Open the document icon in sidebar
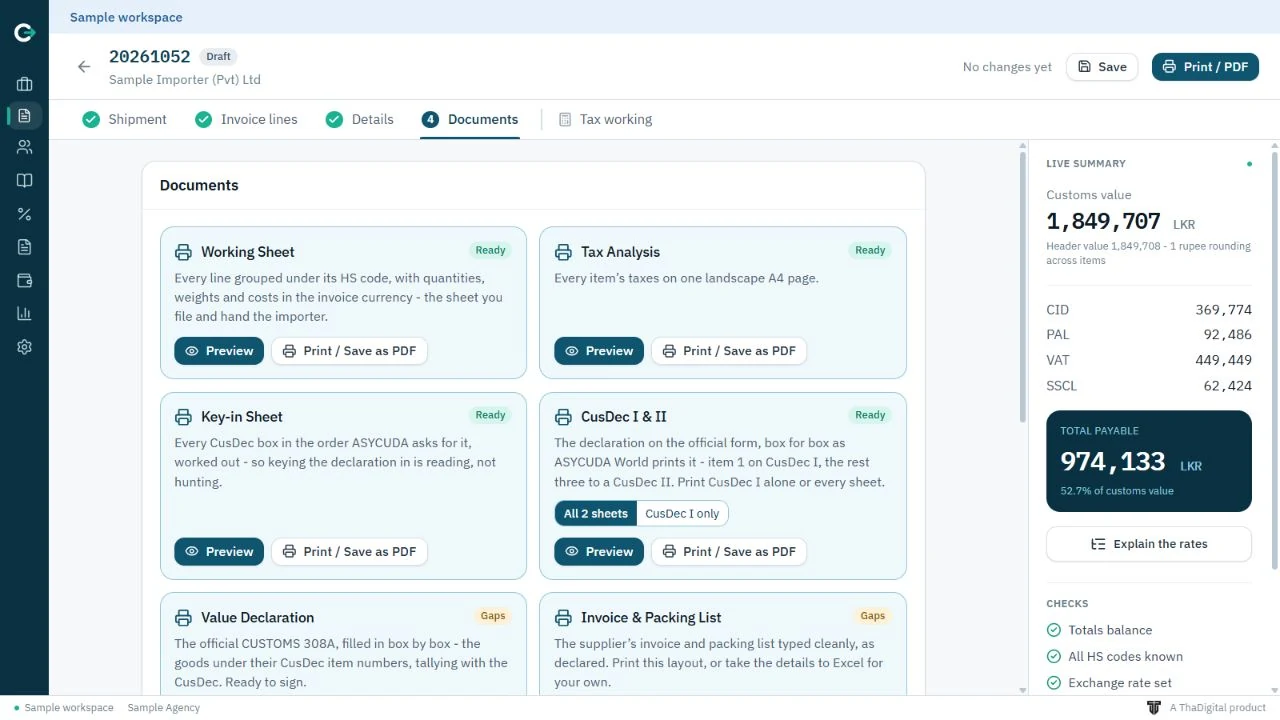 (24, 115)
